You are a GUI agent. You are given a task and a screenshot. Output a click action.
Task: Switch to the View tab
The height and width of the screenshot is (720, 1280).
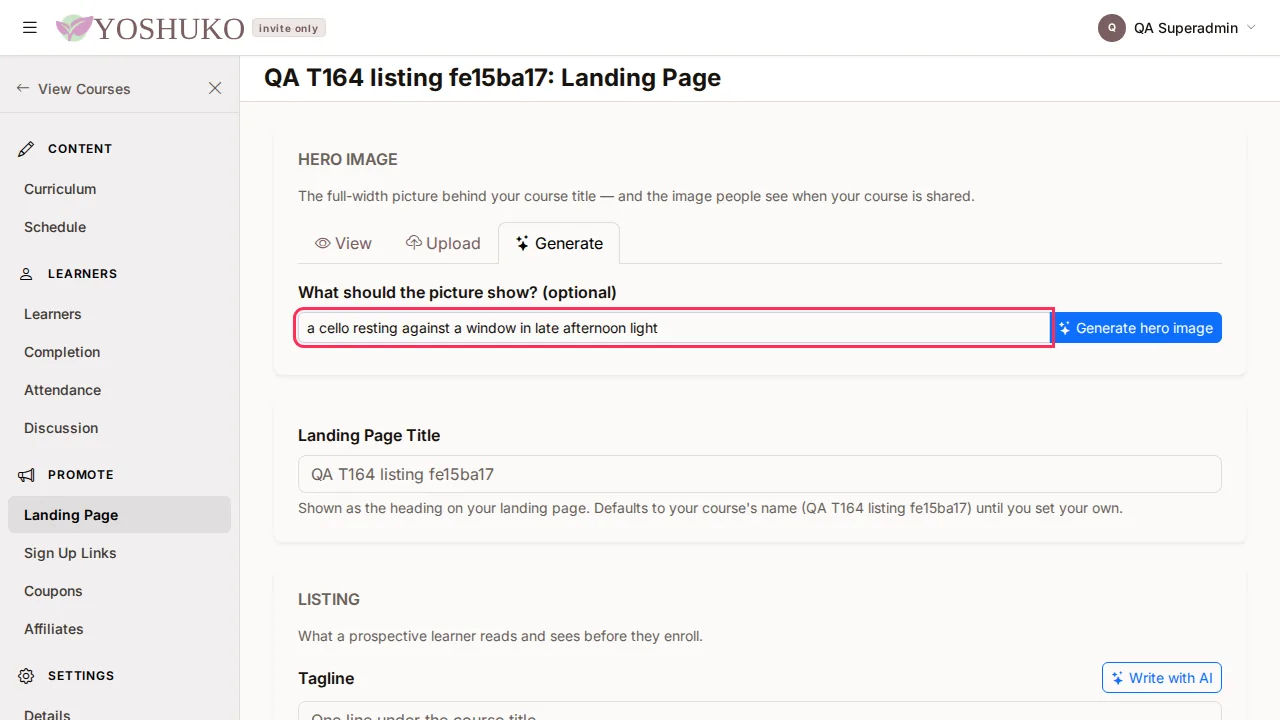click(343, 243)
